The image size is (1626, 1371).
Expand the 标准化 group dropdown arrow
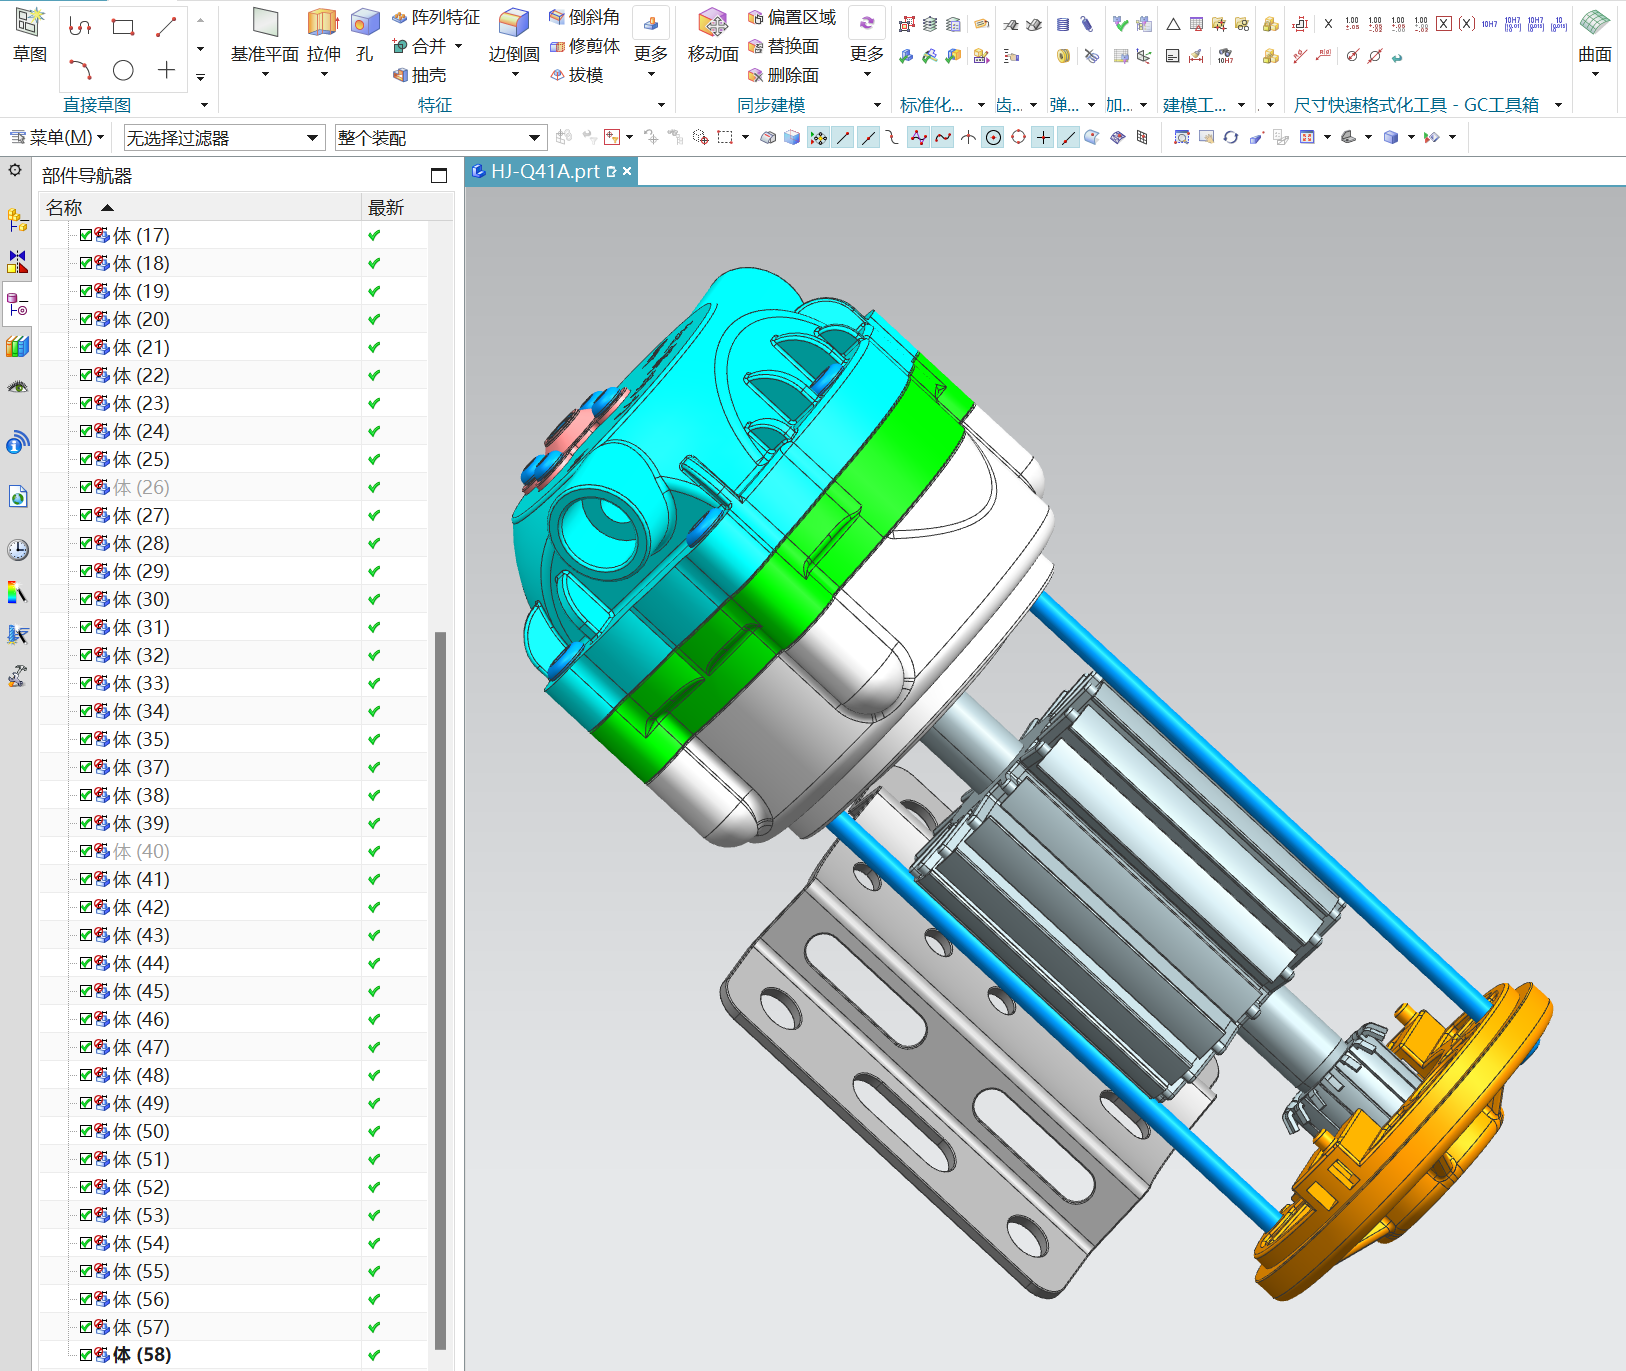(981, 105)
